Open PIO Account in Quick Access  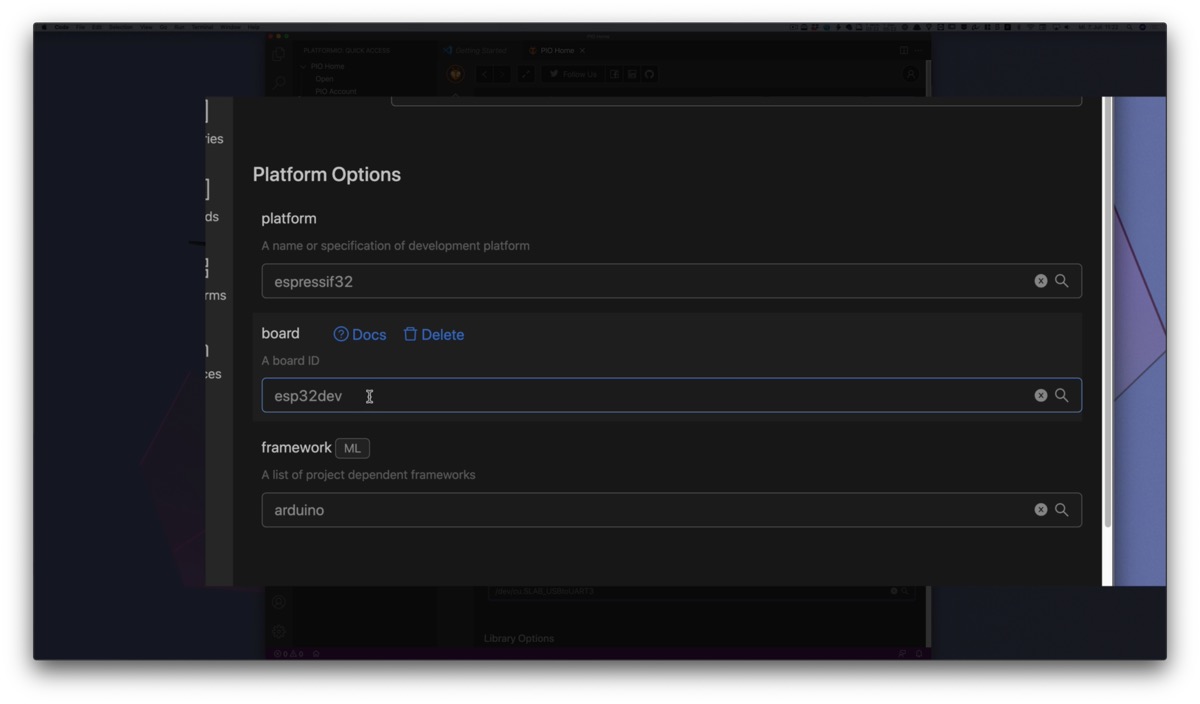coord(335,91)
